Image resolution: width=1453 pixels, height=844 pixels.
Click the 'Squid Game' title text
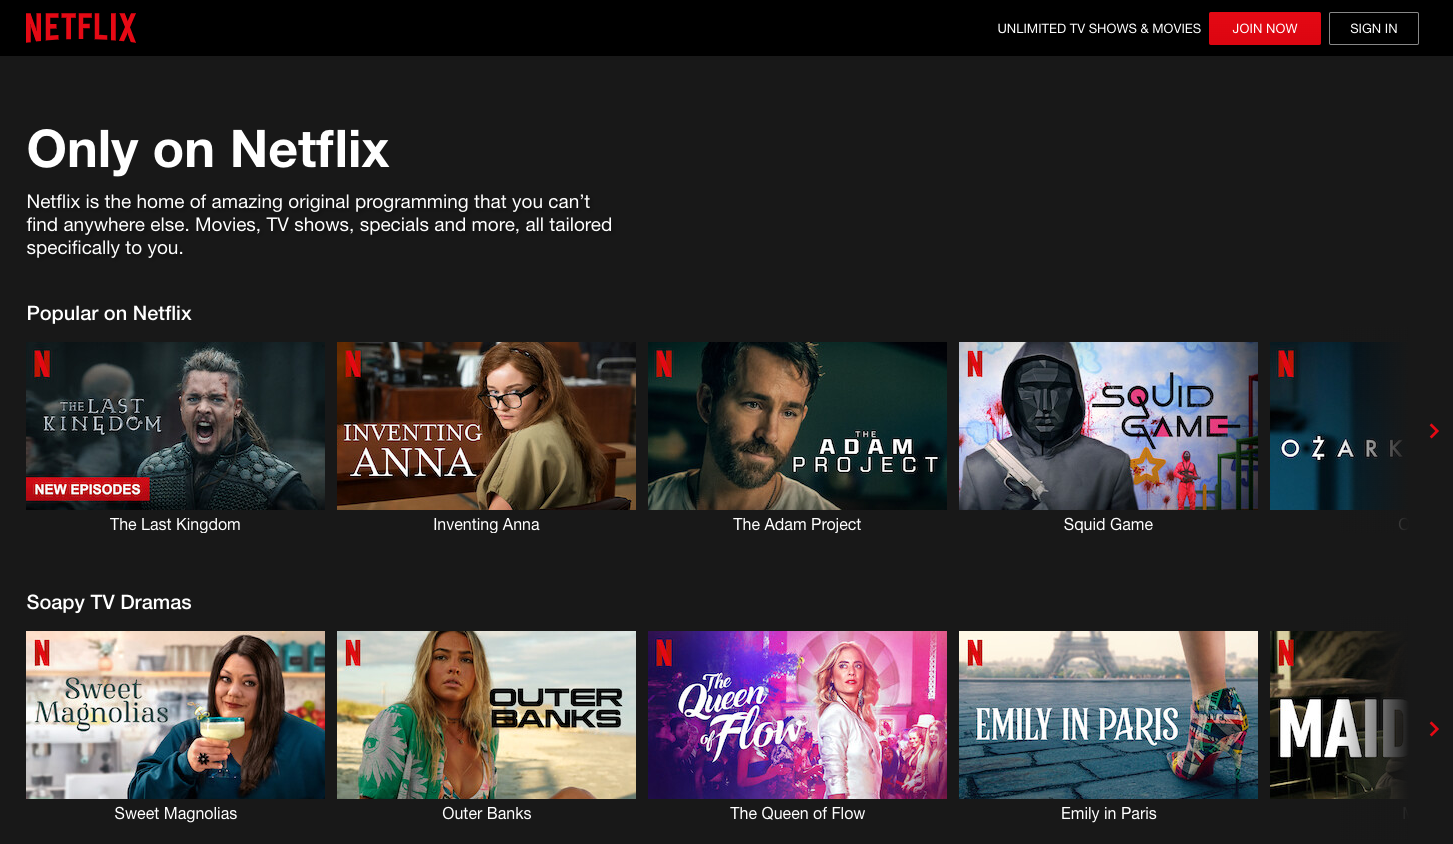tap(1108, 524)
